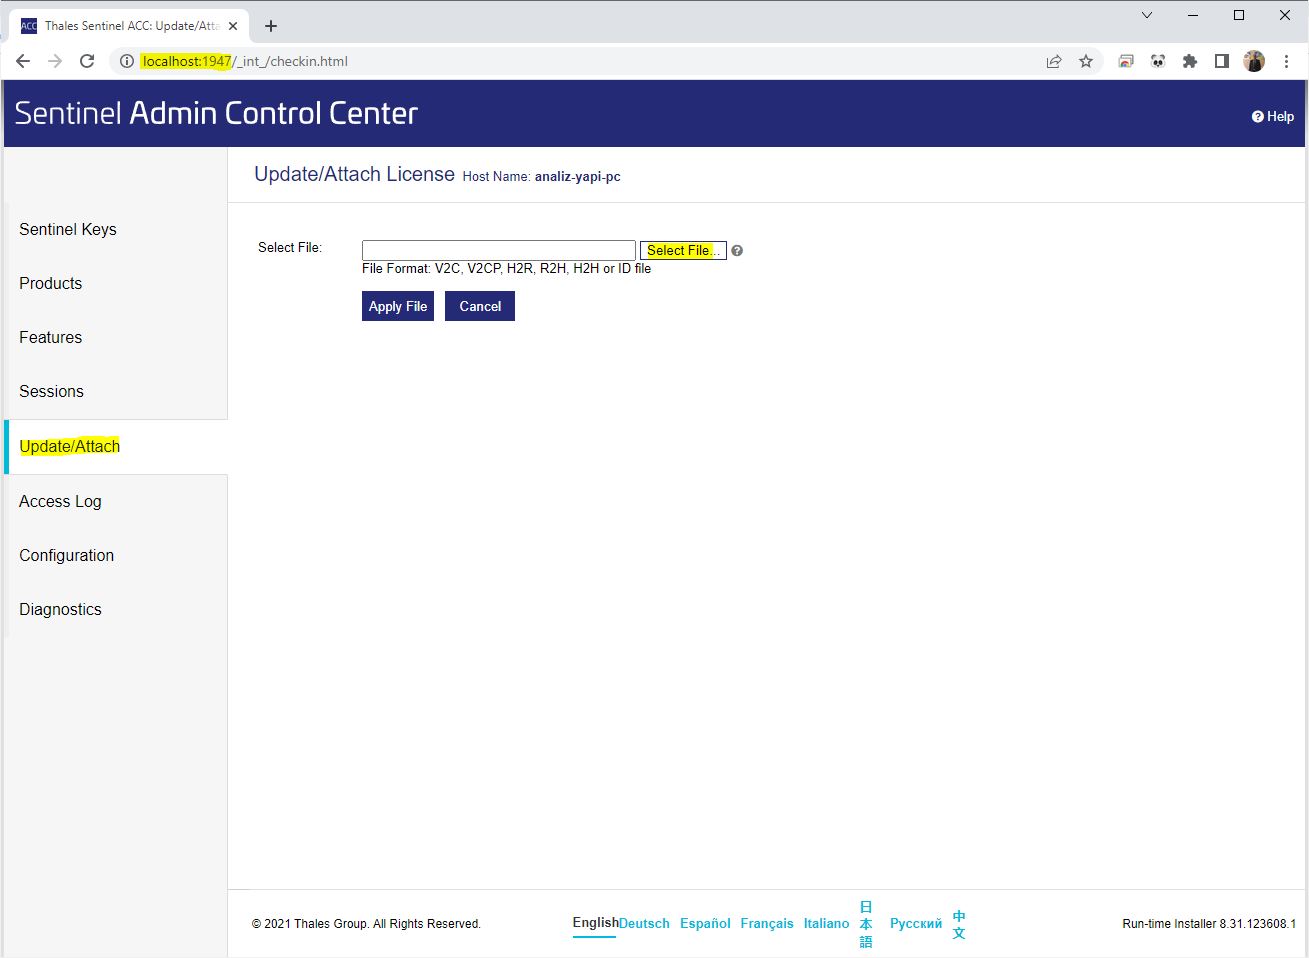Click the Cancel button
1309x958 pixels.
[480, 306]
